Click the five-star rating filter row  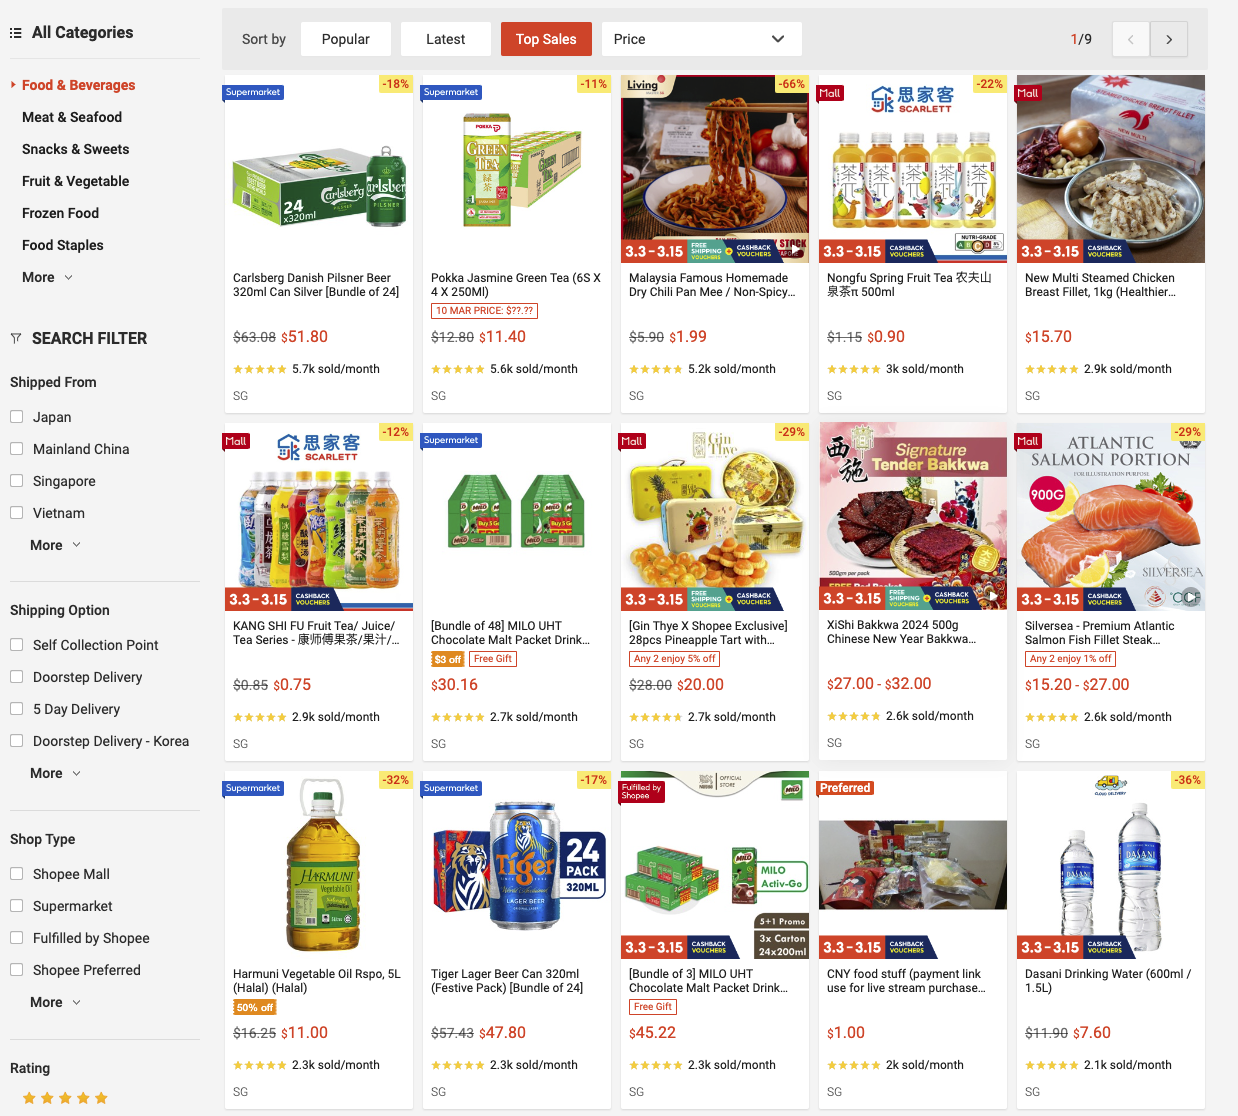point(65,1098)
